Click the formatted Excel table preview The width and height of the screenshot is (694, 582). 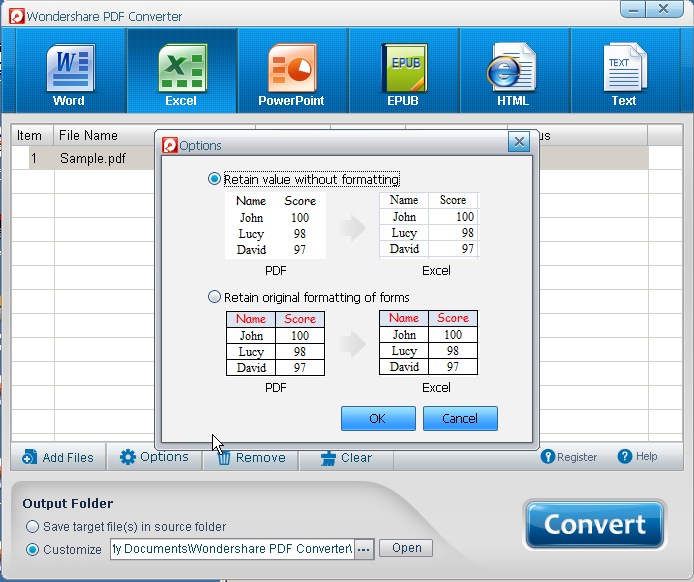click(428, 343)
